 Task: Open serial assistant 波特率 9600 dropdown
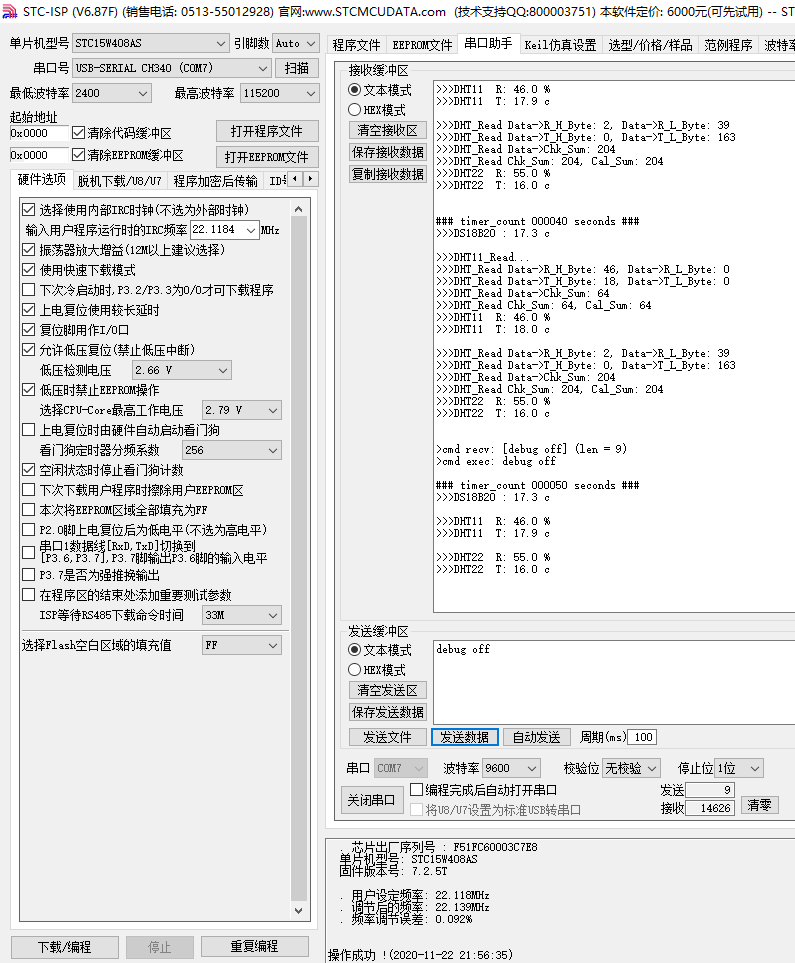point(511,768)
